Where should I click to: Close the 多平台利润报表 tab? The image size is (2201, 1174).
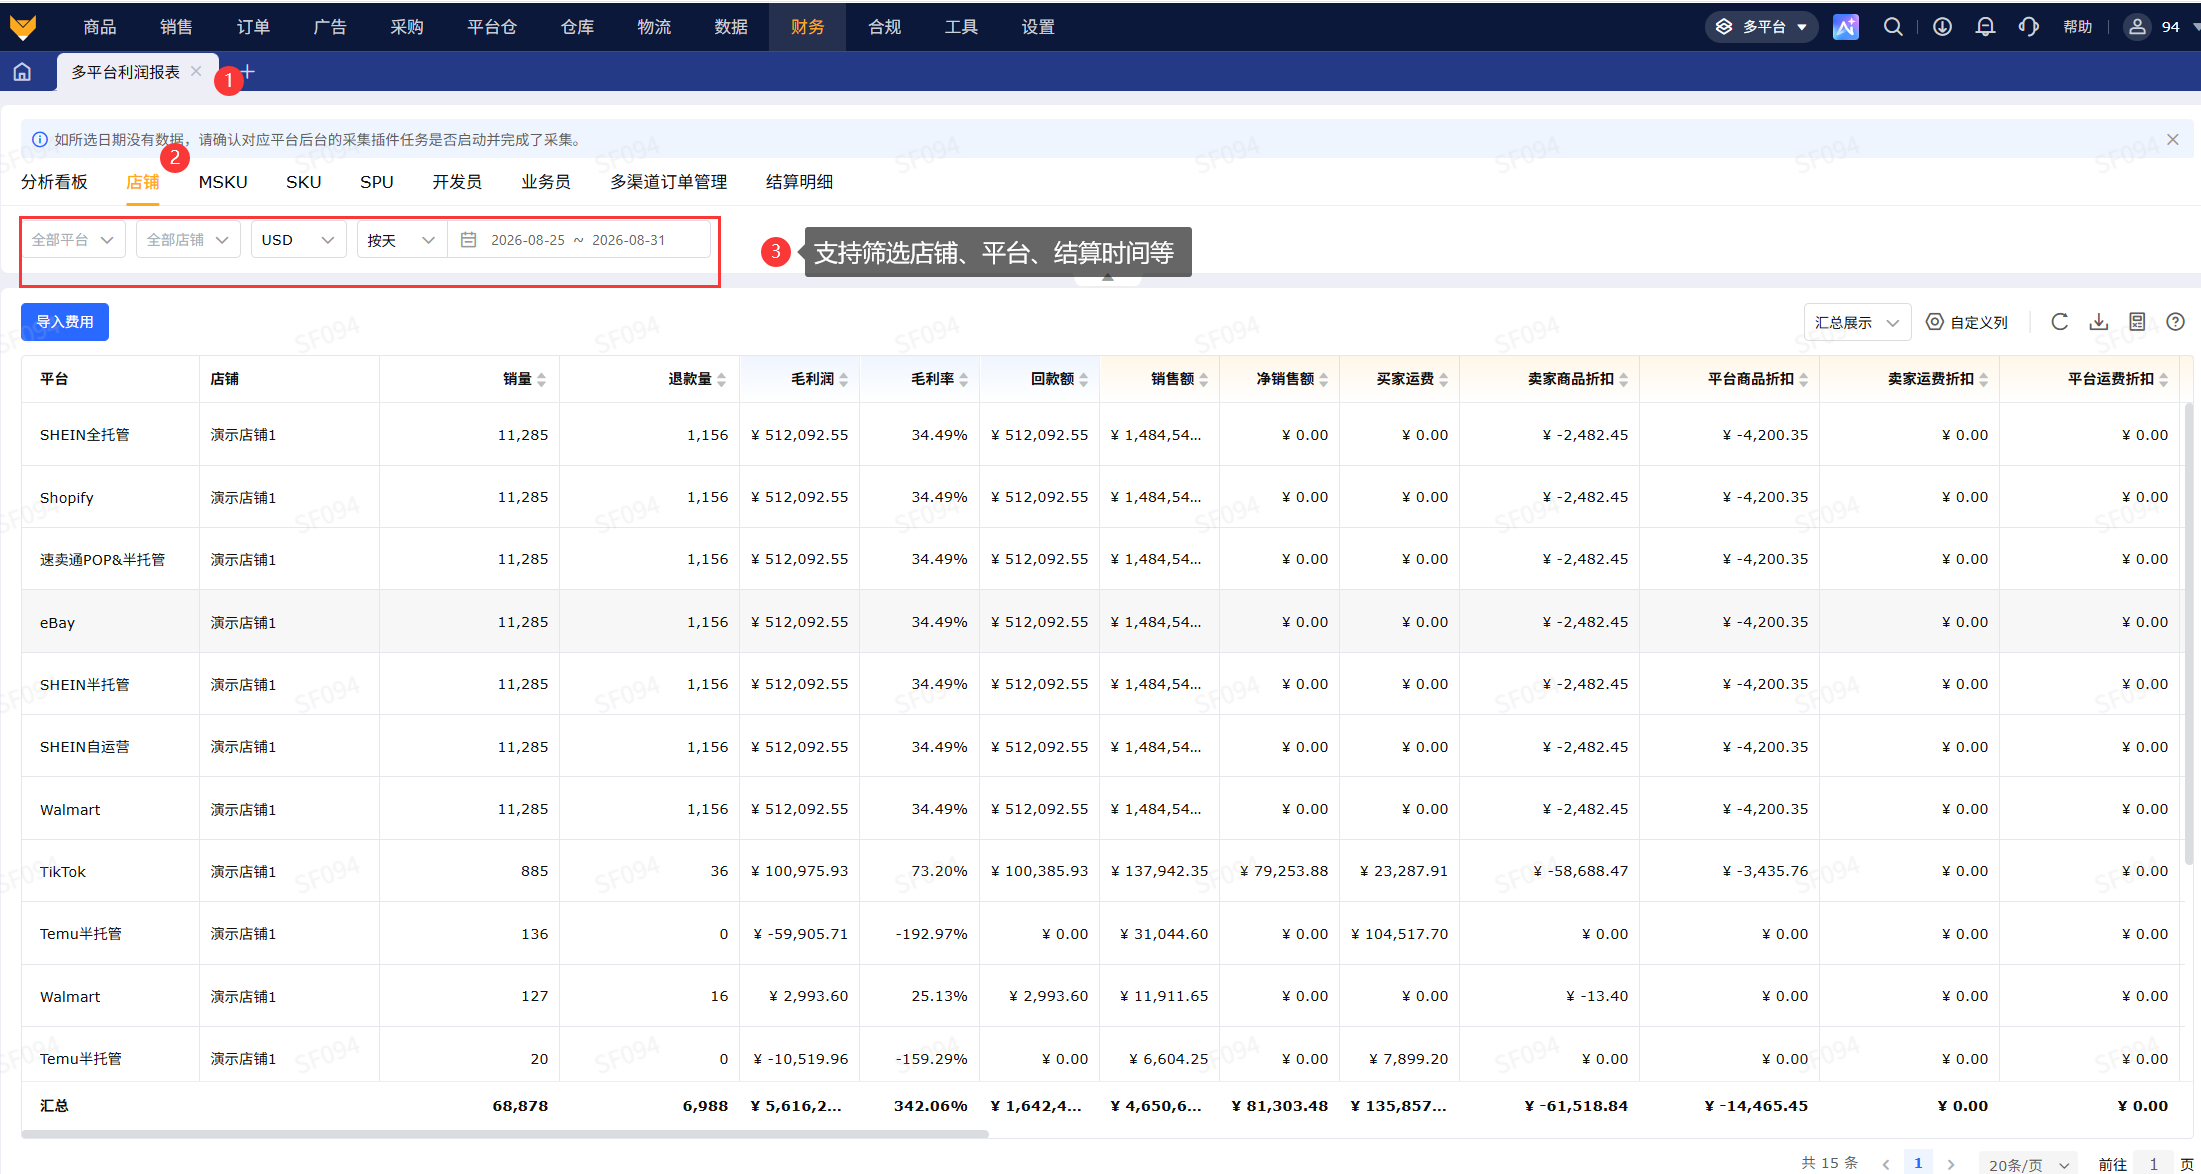(x=196, y=71)
